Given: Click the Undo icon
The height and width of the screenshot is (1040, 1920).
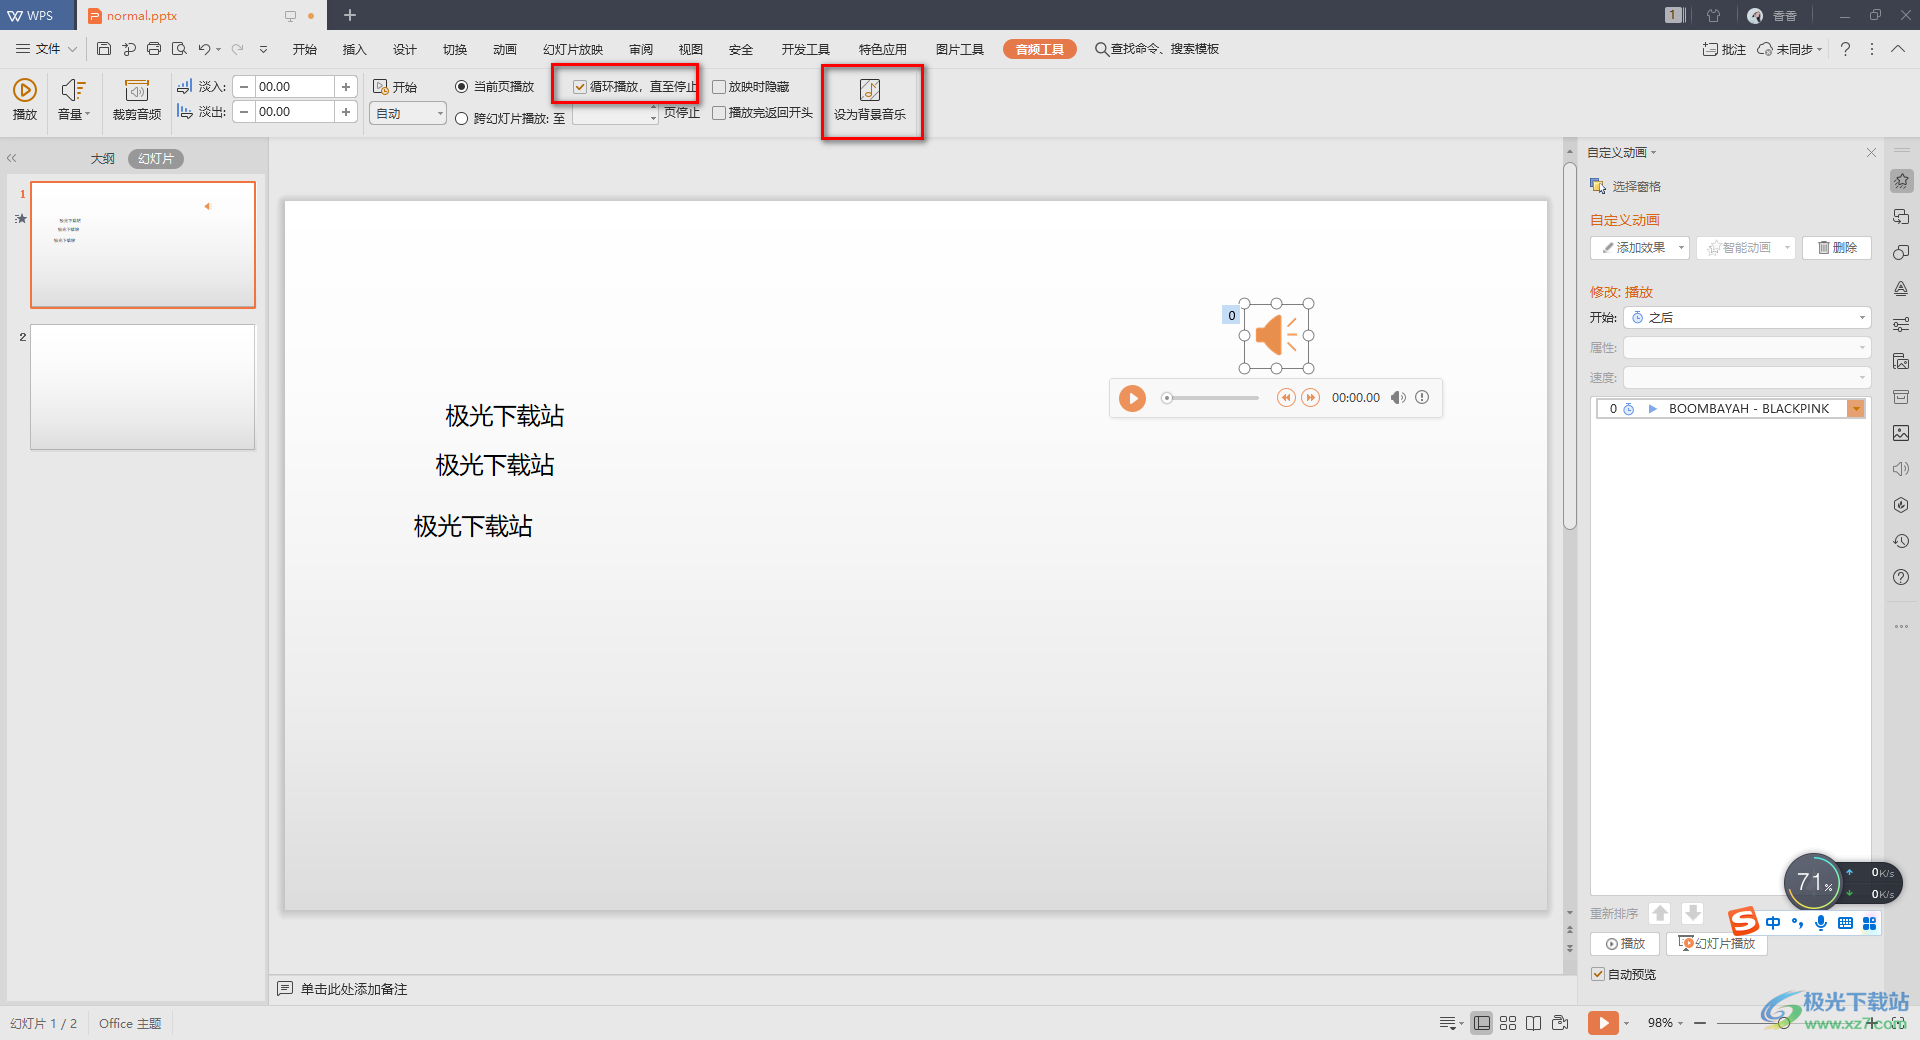Looking at the screenshot, I should (204, 49).
